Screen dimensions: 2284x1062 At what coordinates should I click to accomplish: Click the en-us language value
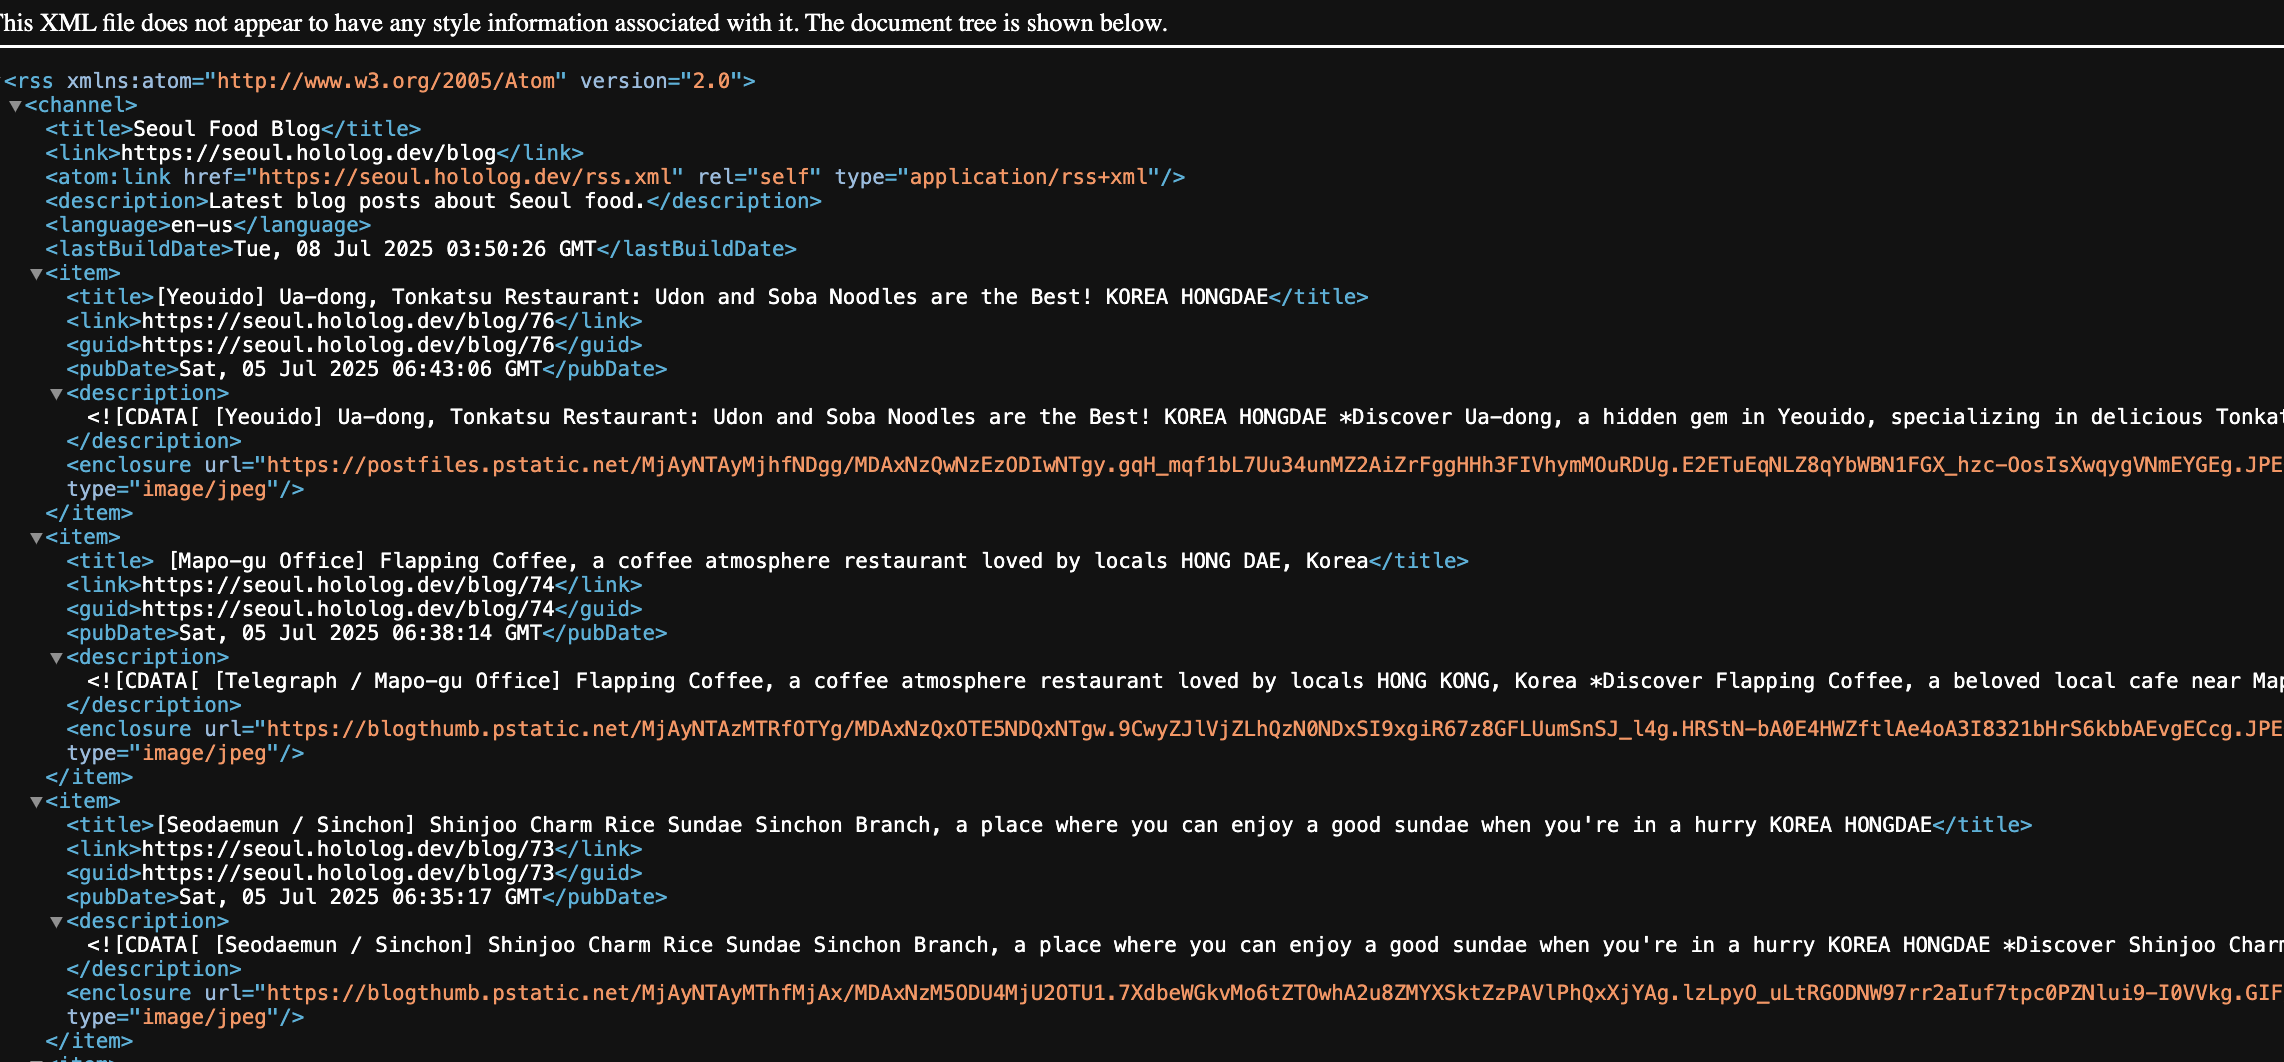tap(202, 225)
